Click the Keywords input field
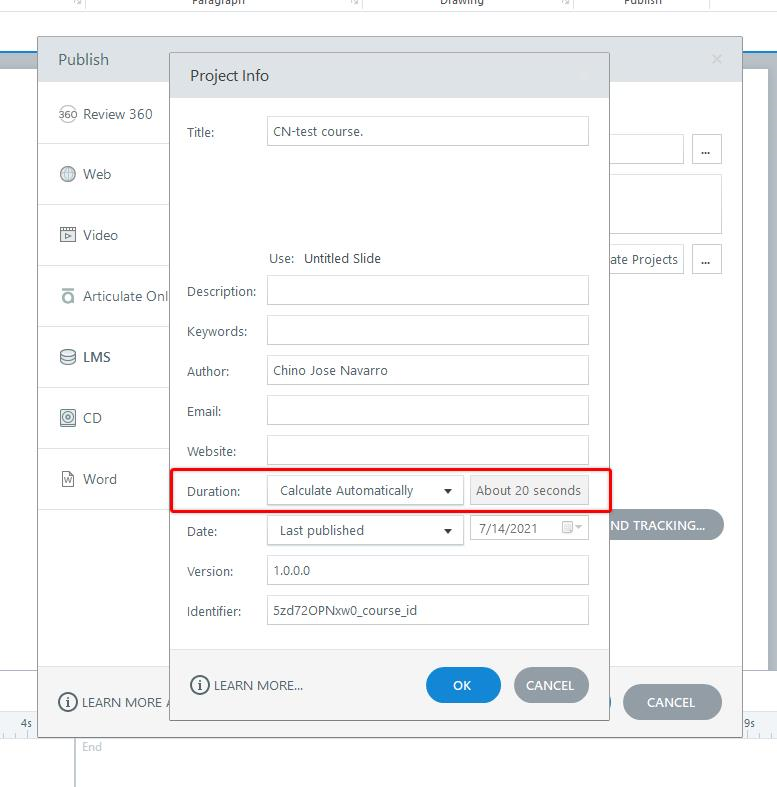Viewport: 777px width, 787px height. point(428,330)
